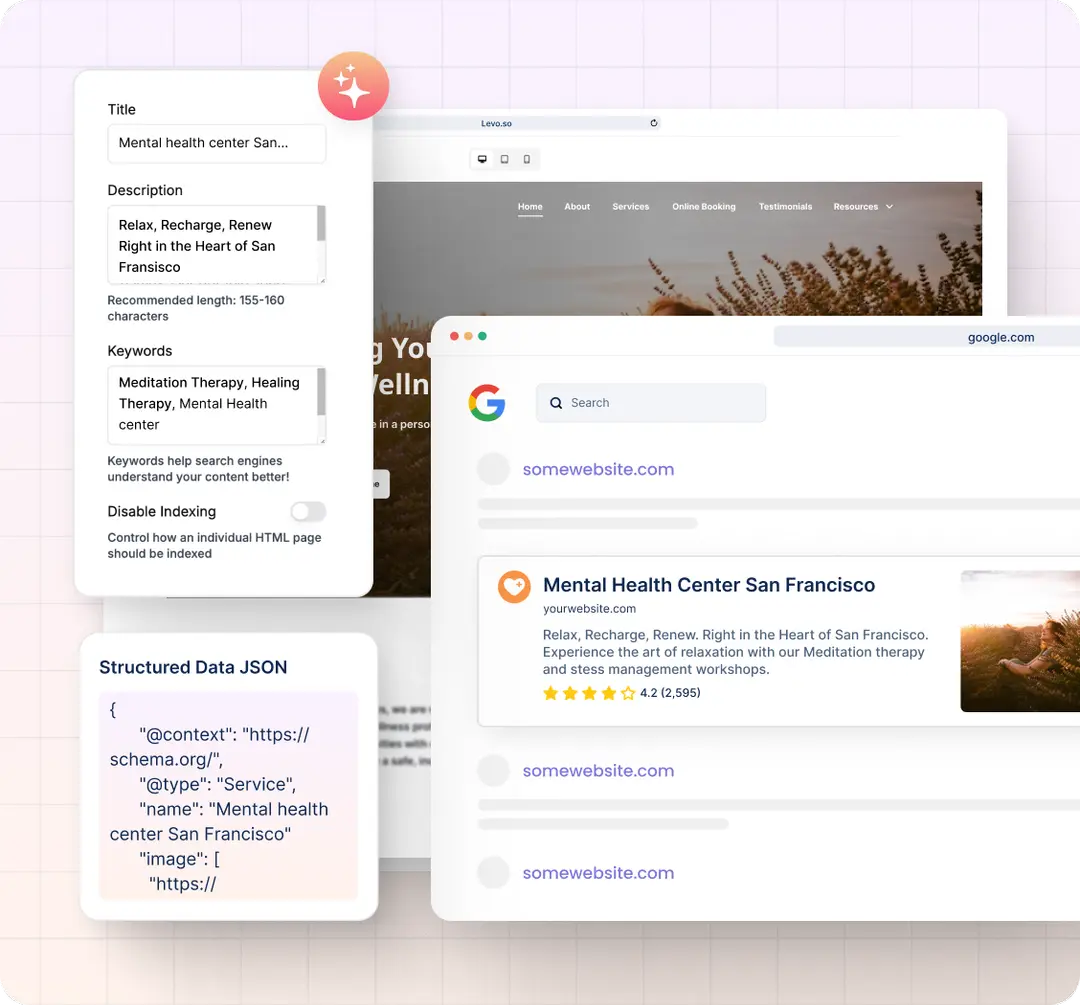Reload the Levo.so page via refresh icon
The image size is (1080, 1005).
pos(654,123)
